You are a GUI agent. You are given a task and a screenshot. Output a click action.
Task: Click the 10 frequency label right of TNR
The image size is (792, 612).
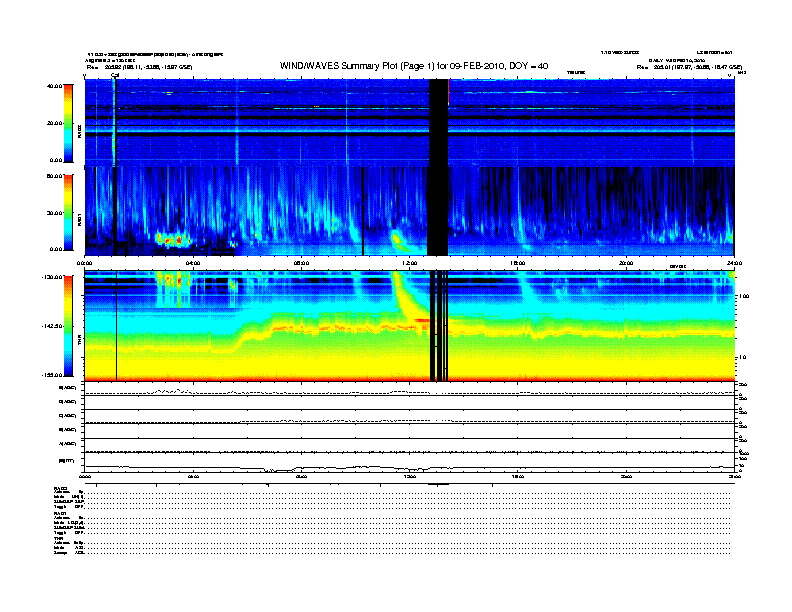pos(744,357)
